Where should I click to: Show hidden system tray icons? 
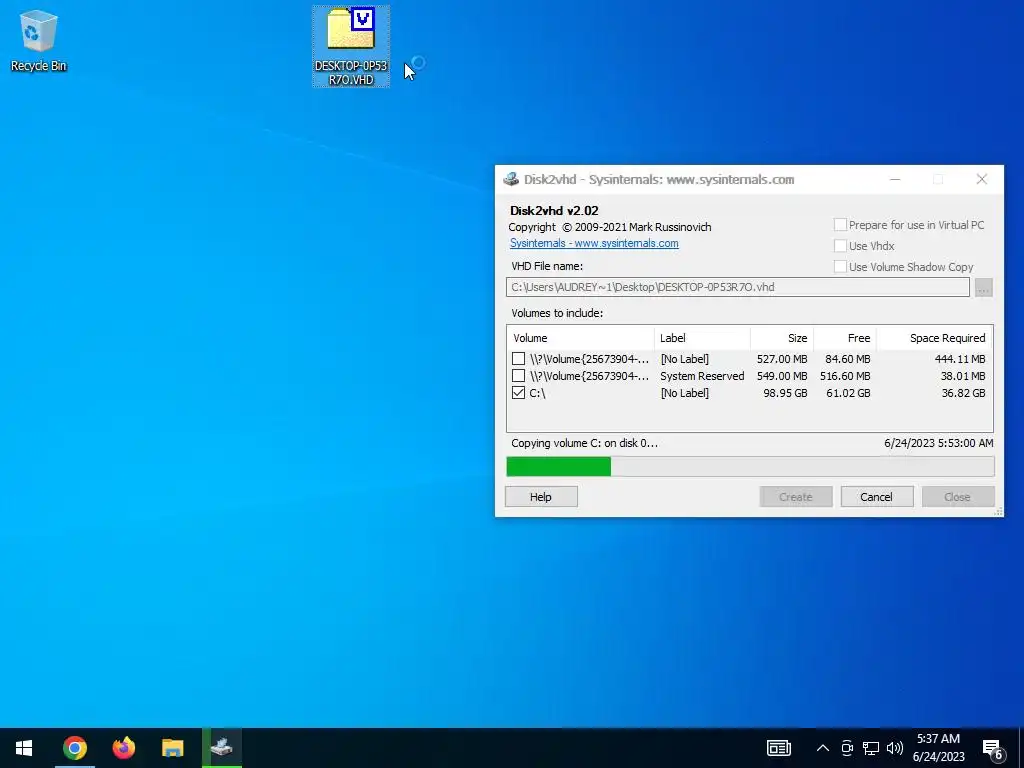(823, 748)
